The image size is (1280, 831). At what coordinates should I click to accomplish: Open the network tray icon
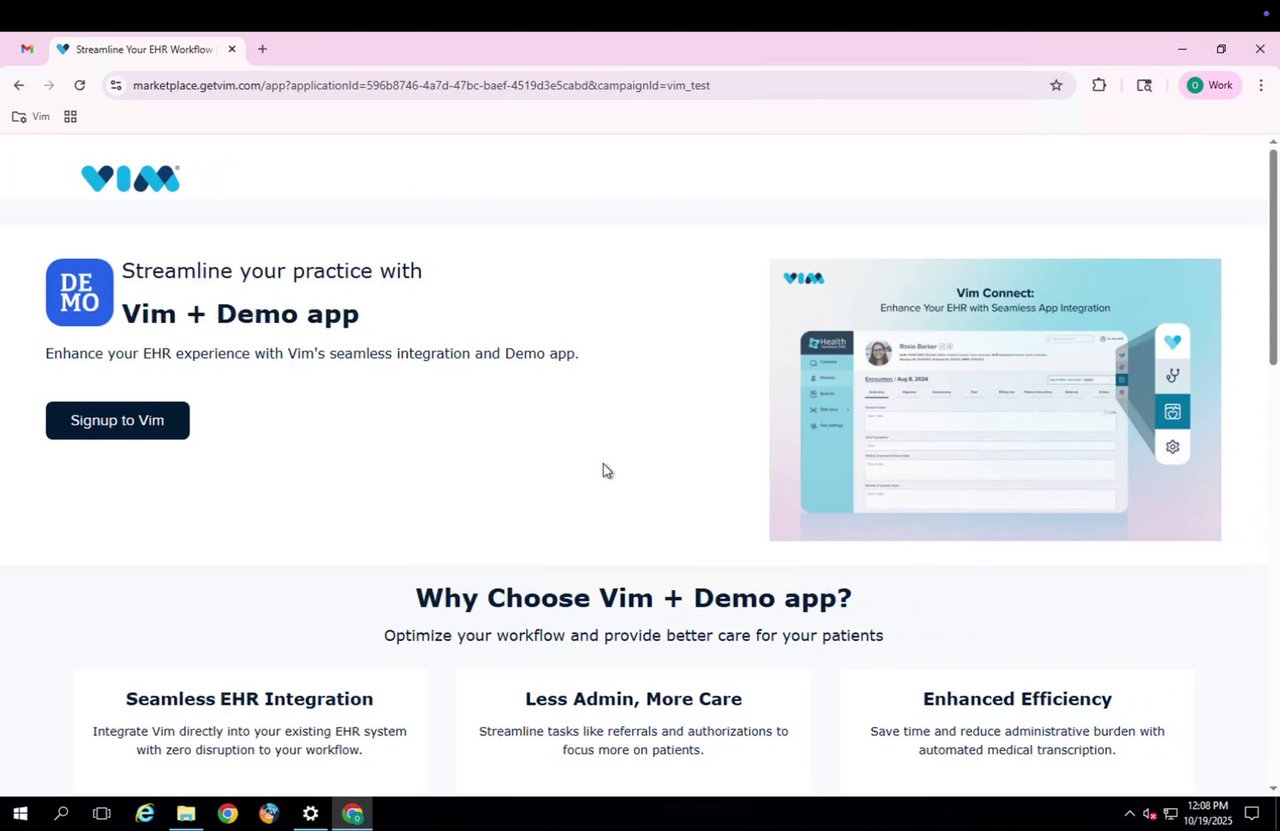tap(1170, 814)
